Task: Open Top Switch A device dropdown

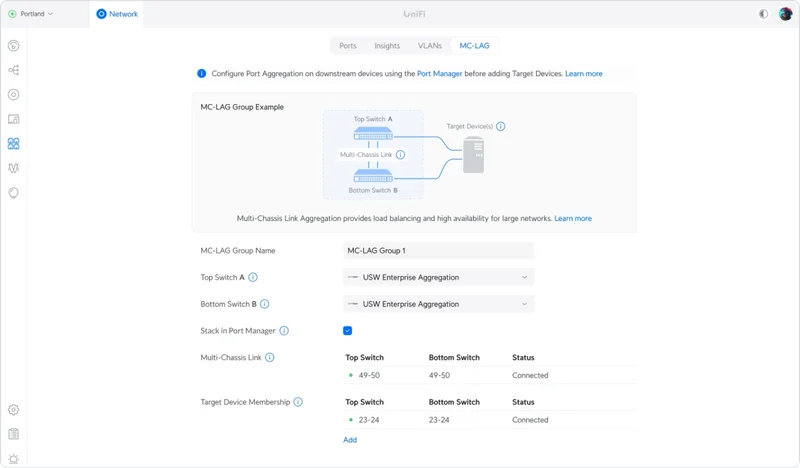Action: coord(438,277)
